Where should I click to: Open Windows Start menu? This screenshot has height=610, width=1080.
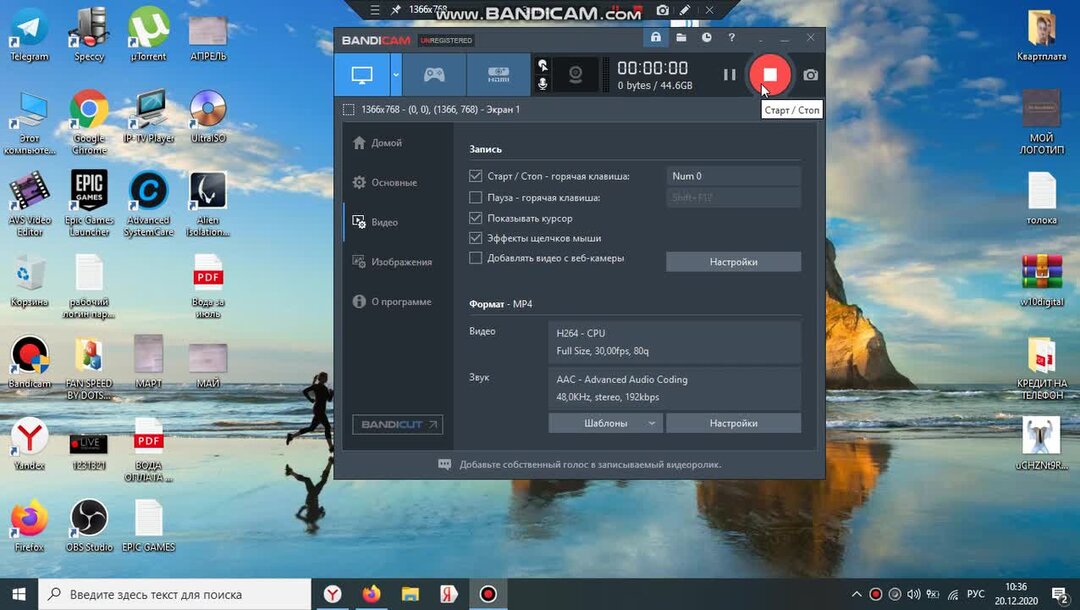[x=19, y=594]
